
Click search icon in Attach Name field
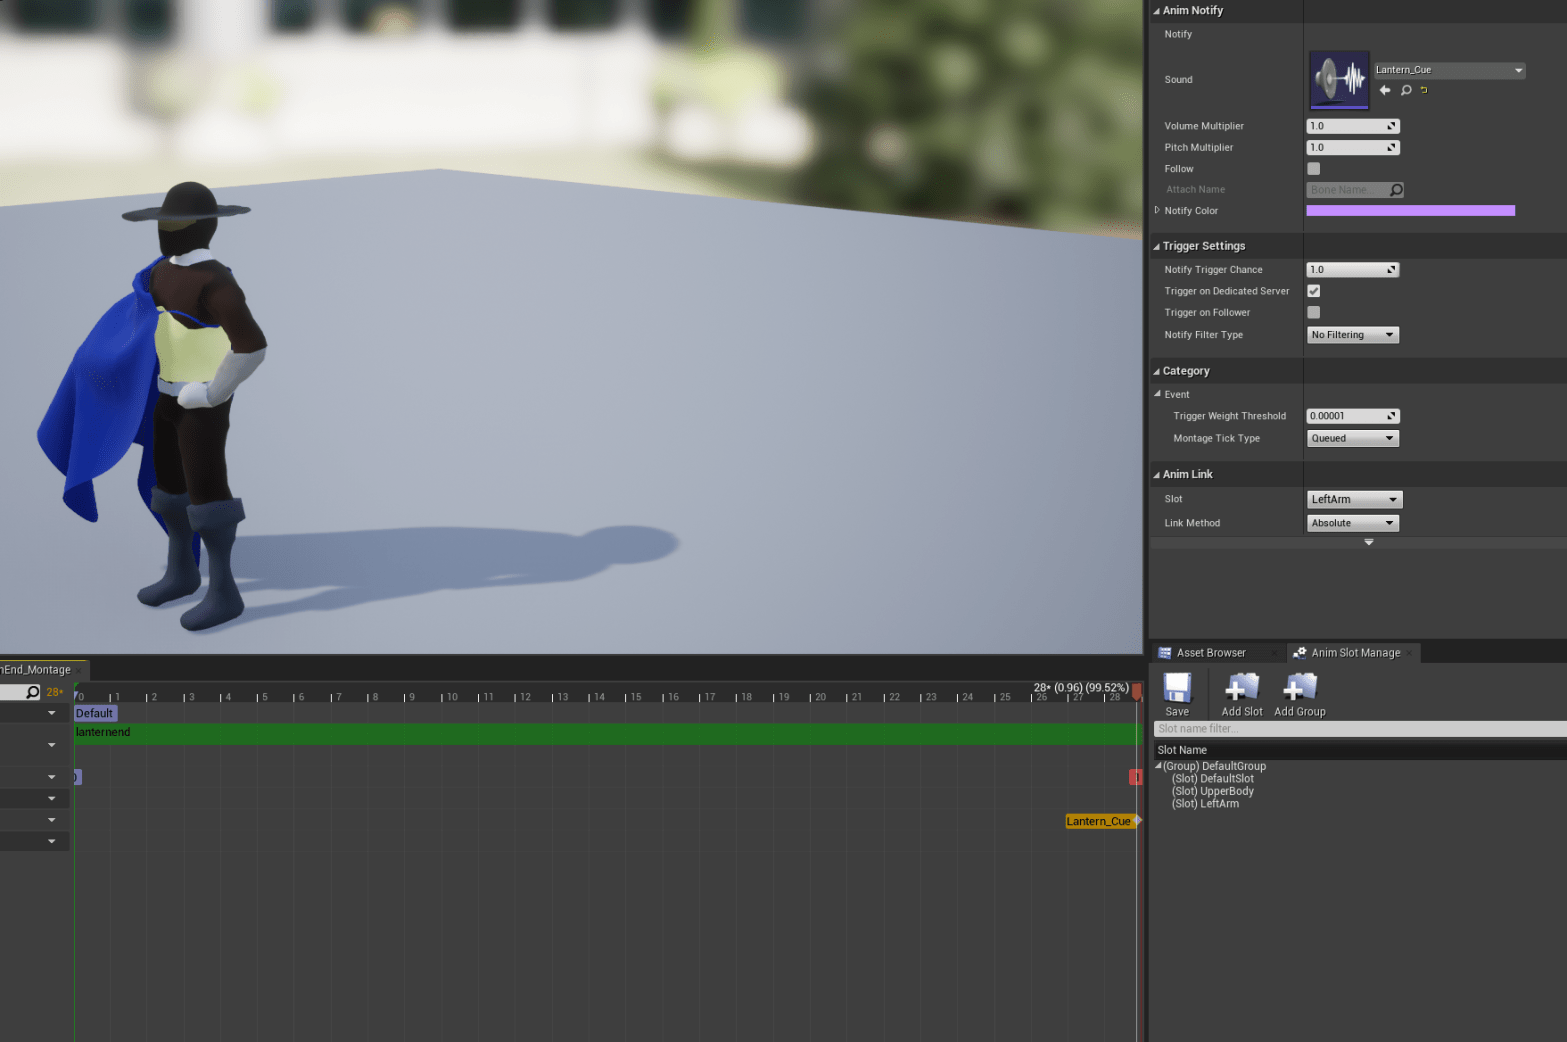(1396, 190)
